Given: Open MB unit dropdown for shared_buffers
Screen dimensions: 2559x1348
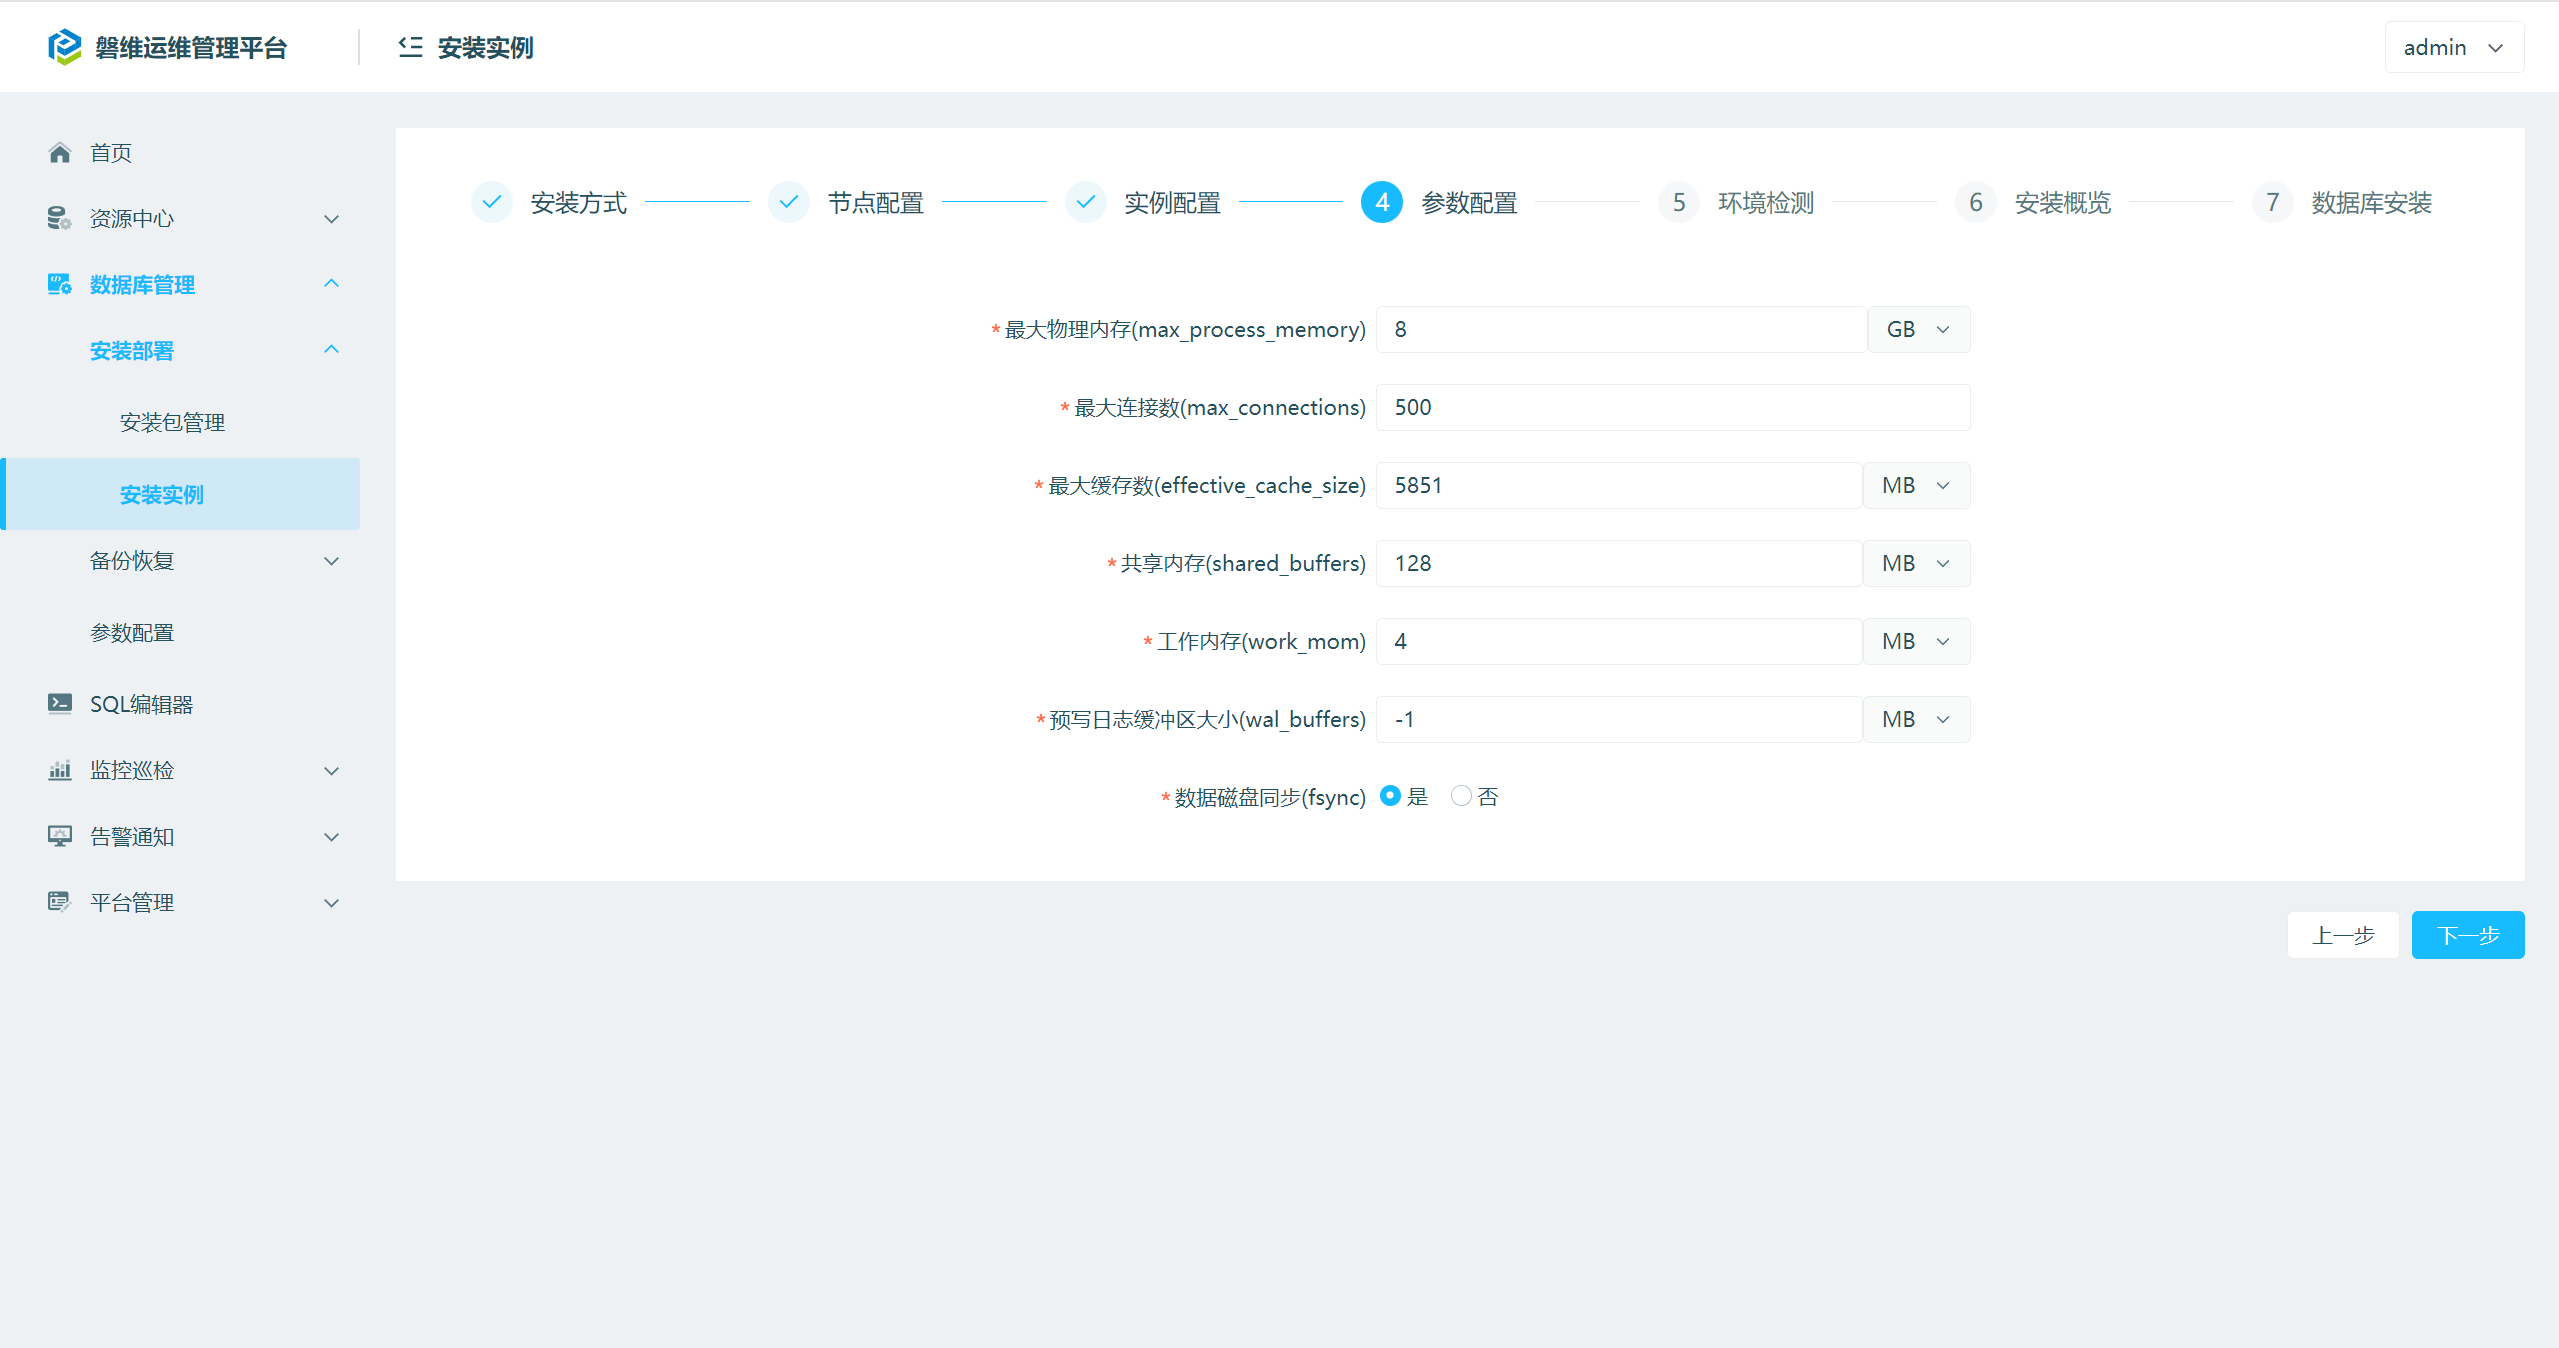Looking at the screenshot, I should (1916, 563).
